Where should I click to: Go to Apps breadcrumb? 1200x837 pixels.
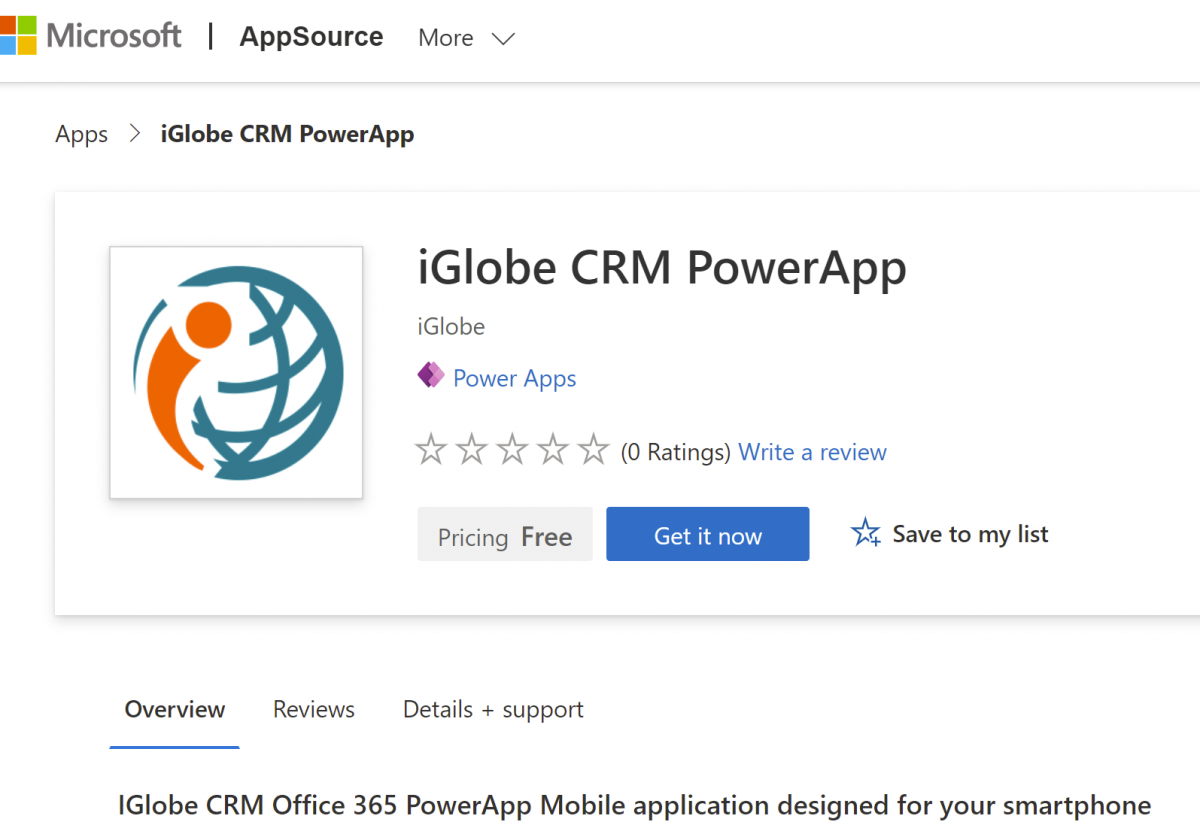click(x=82, y=134)
